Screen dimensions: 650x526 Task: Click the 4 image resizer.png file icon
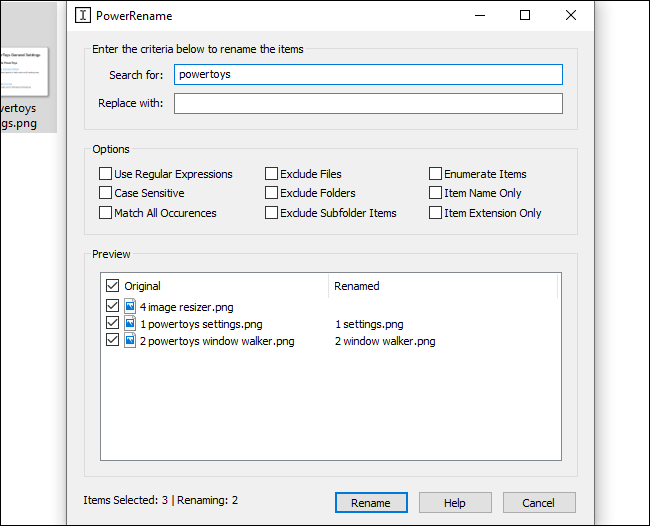tap(130, 307)
